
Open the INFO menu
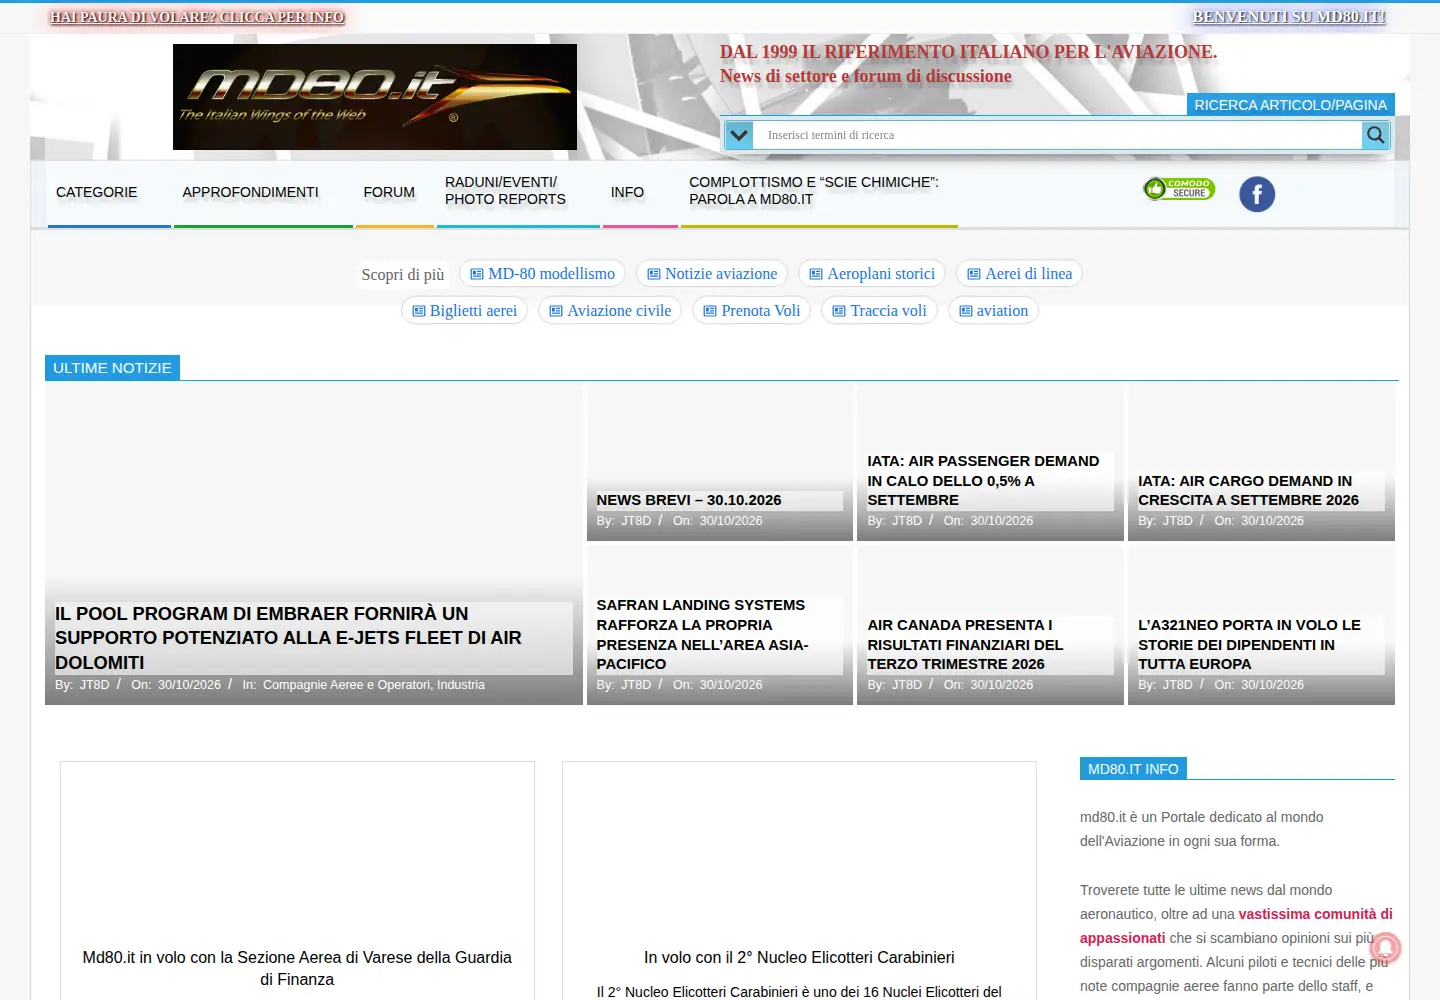(628, 192)
